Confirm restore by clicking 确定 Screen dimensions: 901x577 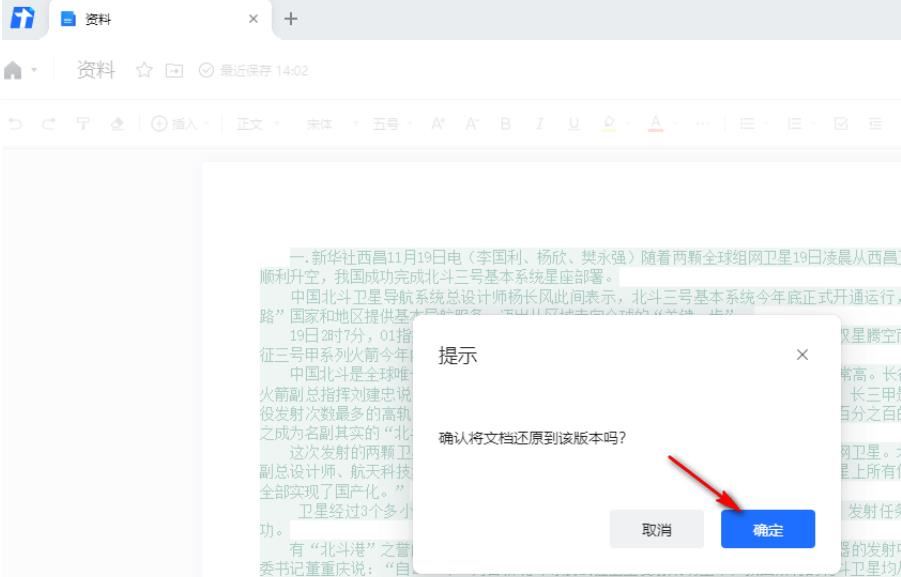pos(766,531)
